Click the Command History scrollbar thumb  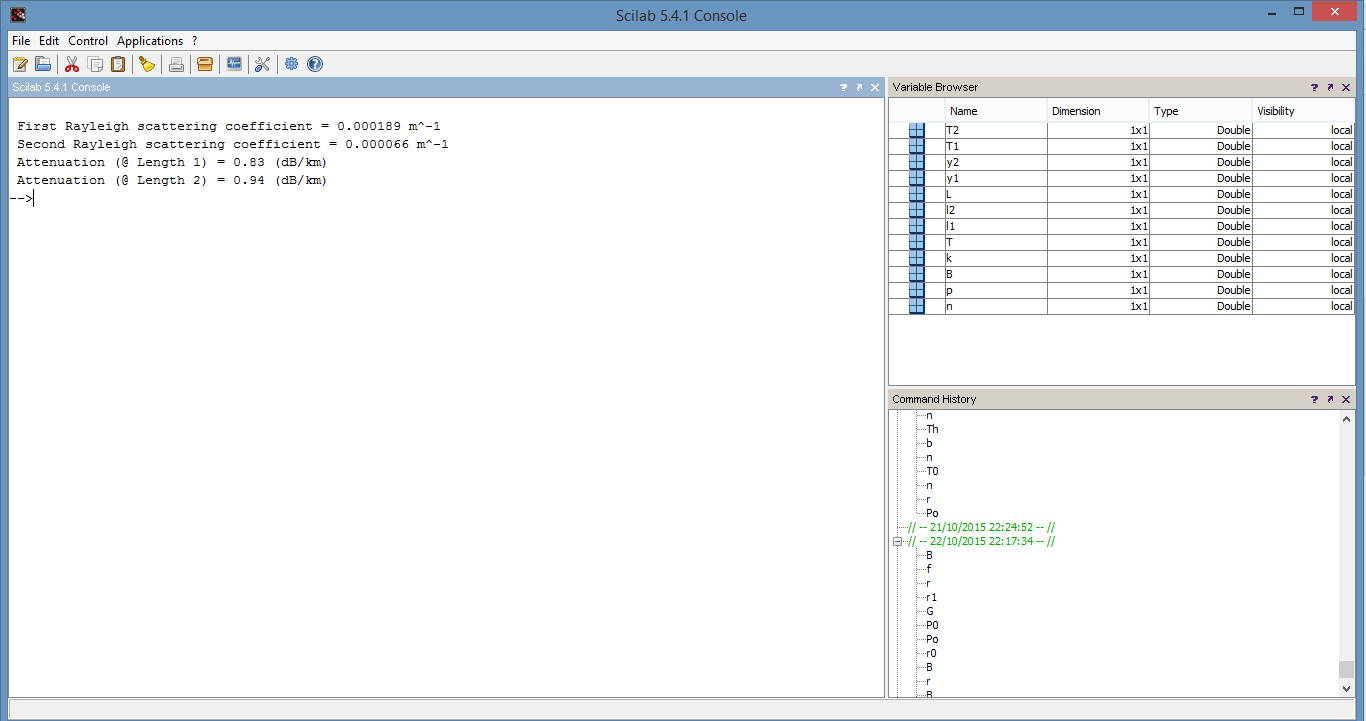pyautogui.click(x=1346, y=670)
